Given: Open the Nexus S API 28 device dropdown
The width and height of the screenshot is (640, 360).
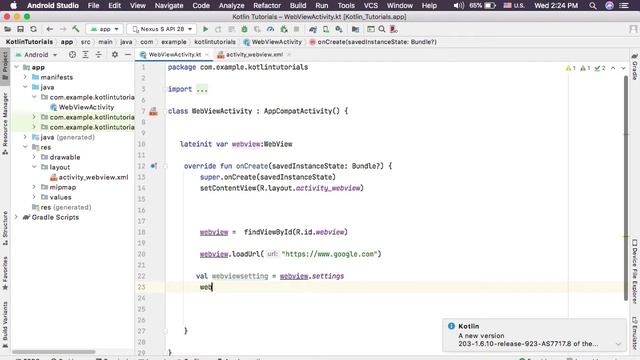Looking at the screenshot, I should [x=162, y=29].
